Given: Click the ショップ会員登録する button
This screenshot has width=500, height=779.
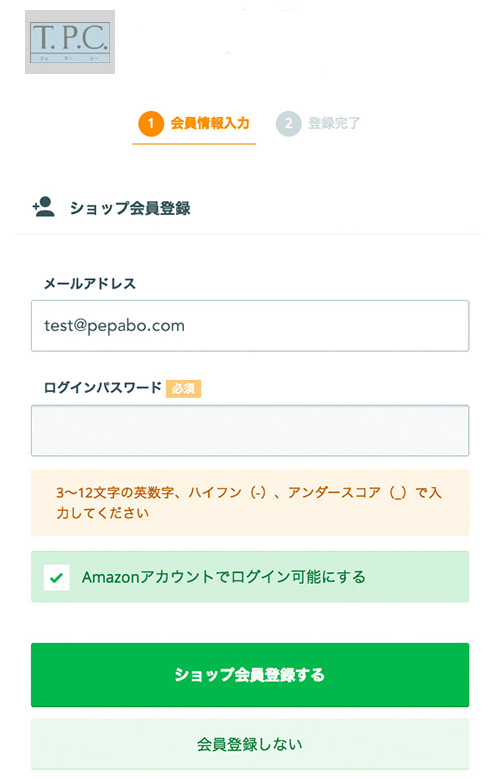Looking at the screenshot, I should pos(250,675).
